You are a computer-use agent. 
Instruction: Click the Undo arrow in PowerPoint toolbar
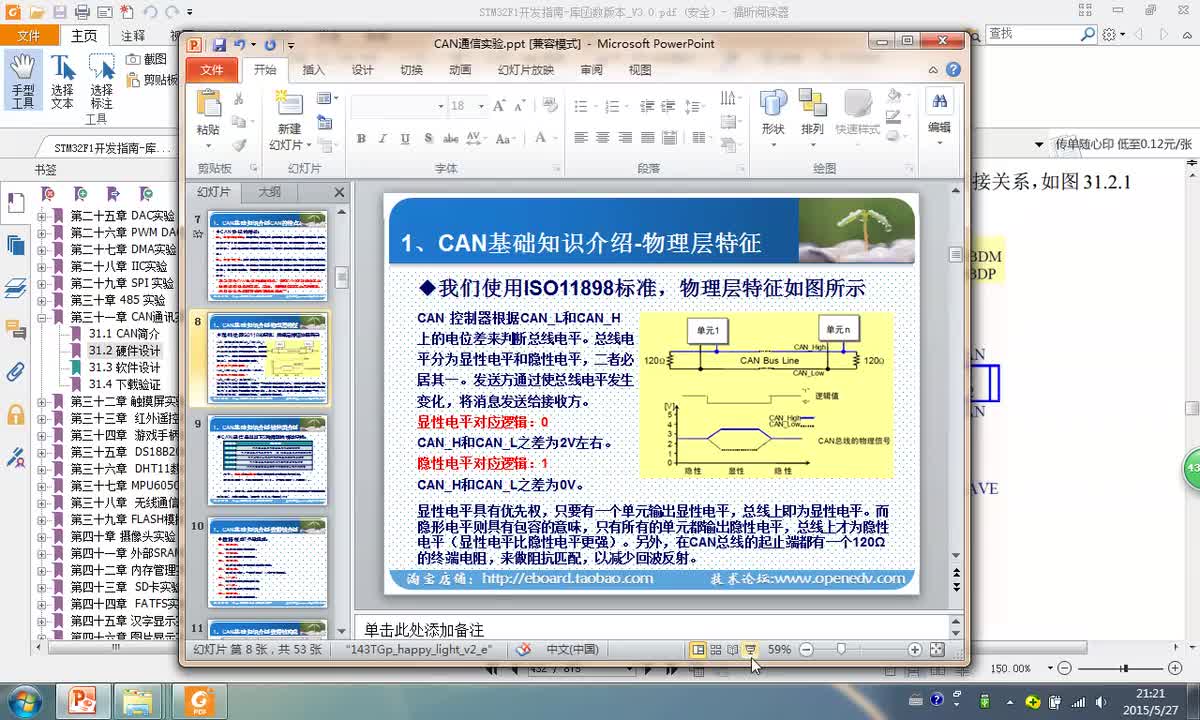click(x=239, y=44)
